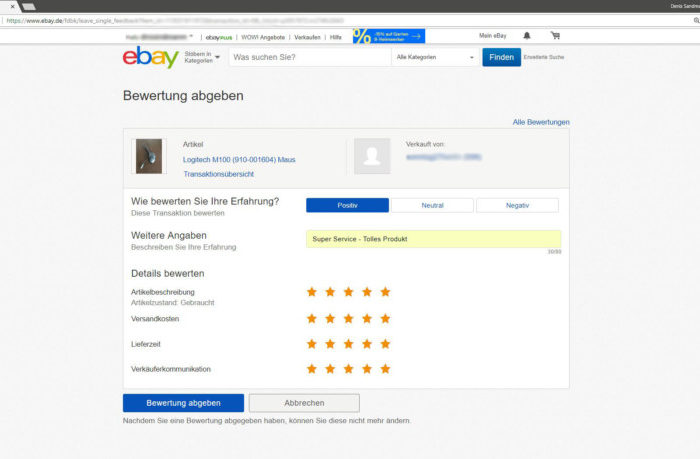Open the discount percent promotional banner
Image resolution: width=700 pixels, height=459 pixels.
(389, 36)
